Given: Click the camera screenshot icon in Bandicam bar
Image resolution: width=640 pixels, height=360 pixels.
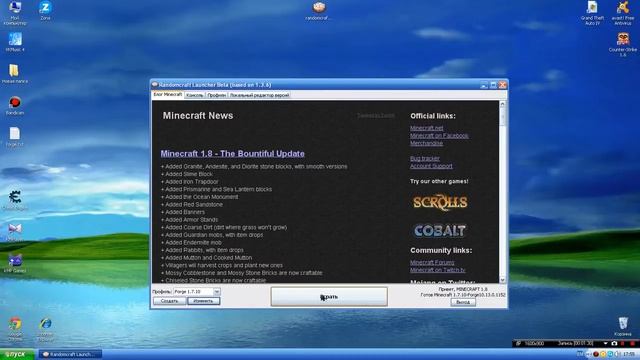Looking at the screenshot, I should click(614, 343).
